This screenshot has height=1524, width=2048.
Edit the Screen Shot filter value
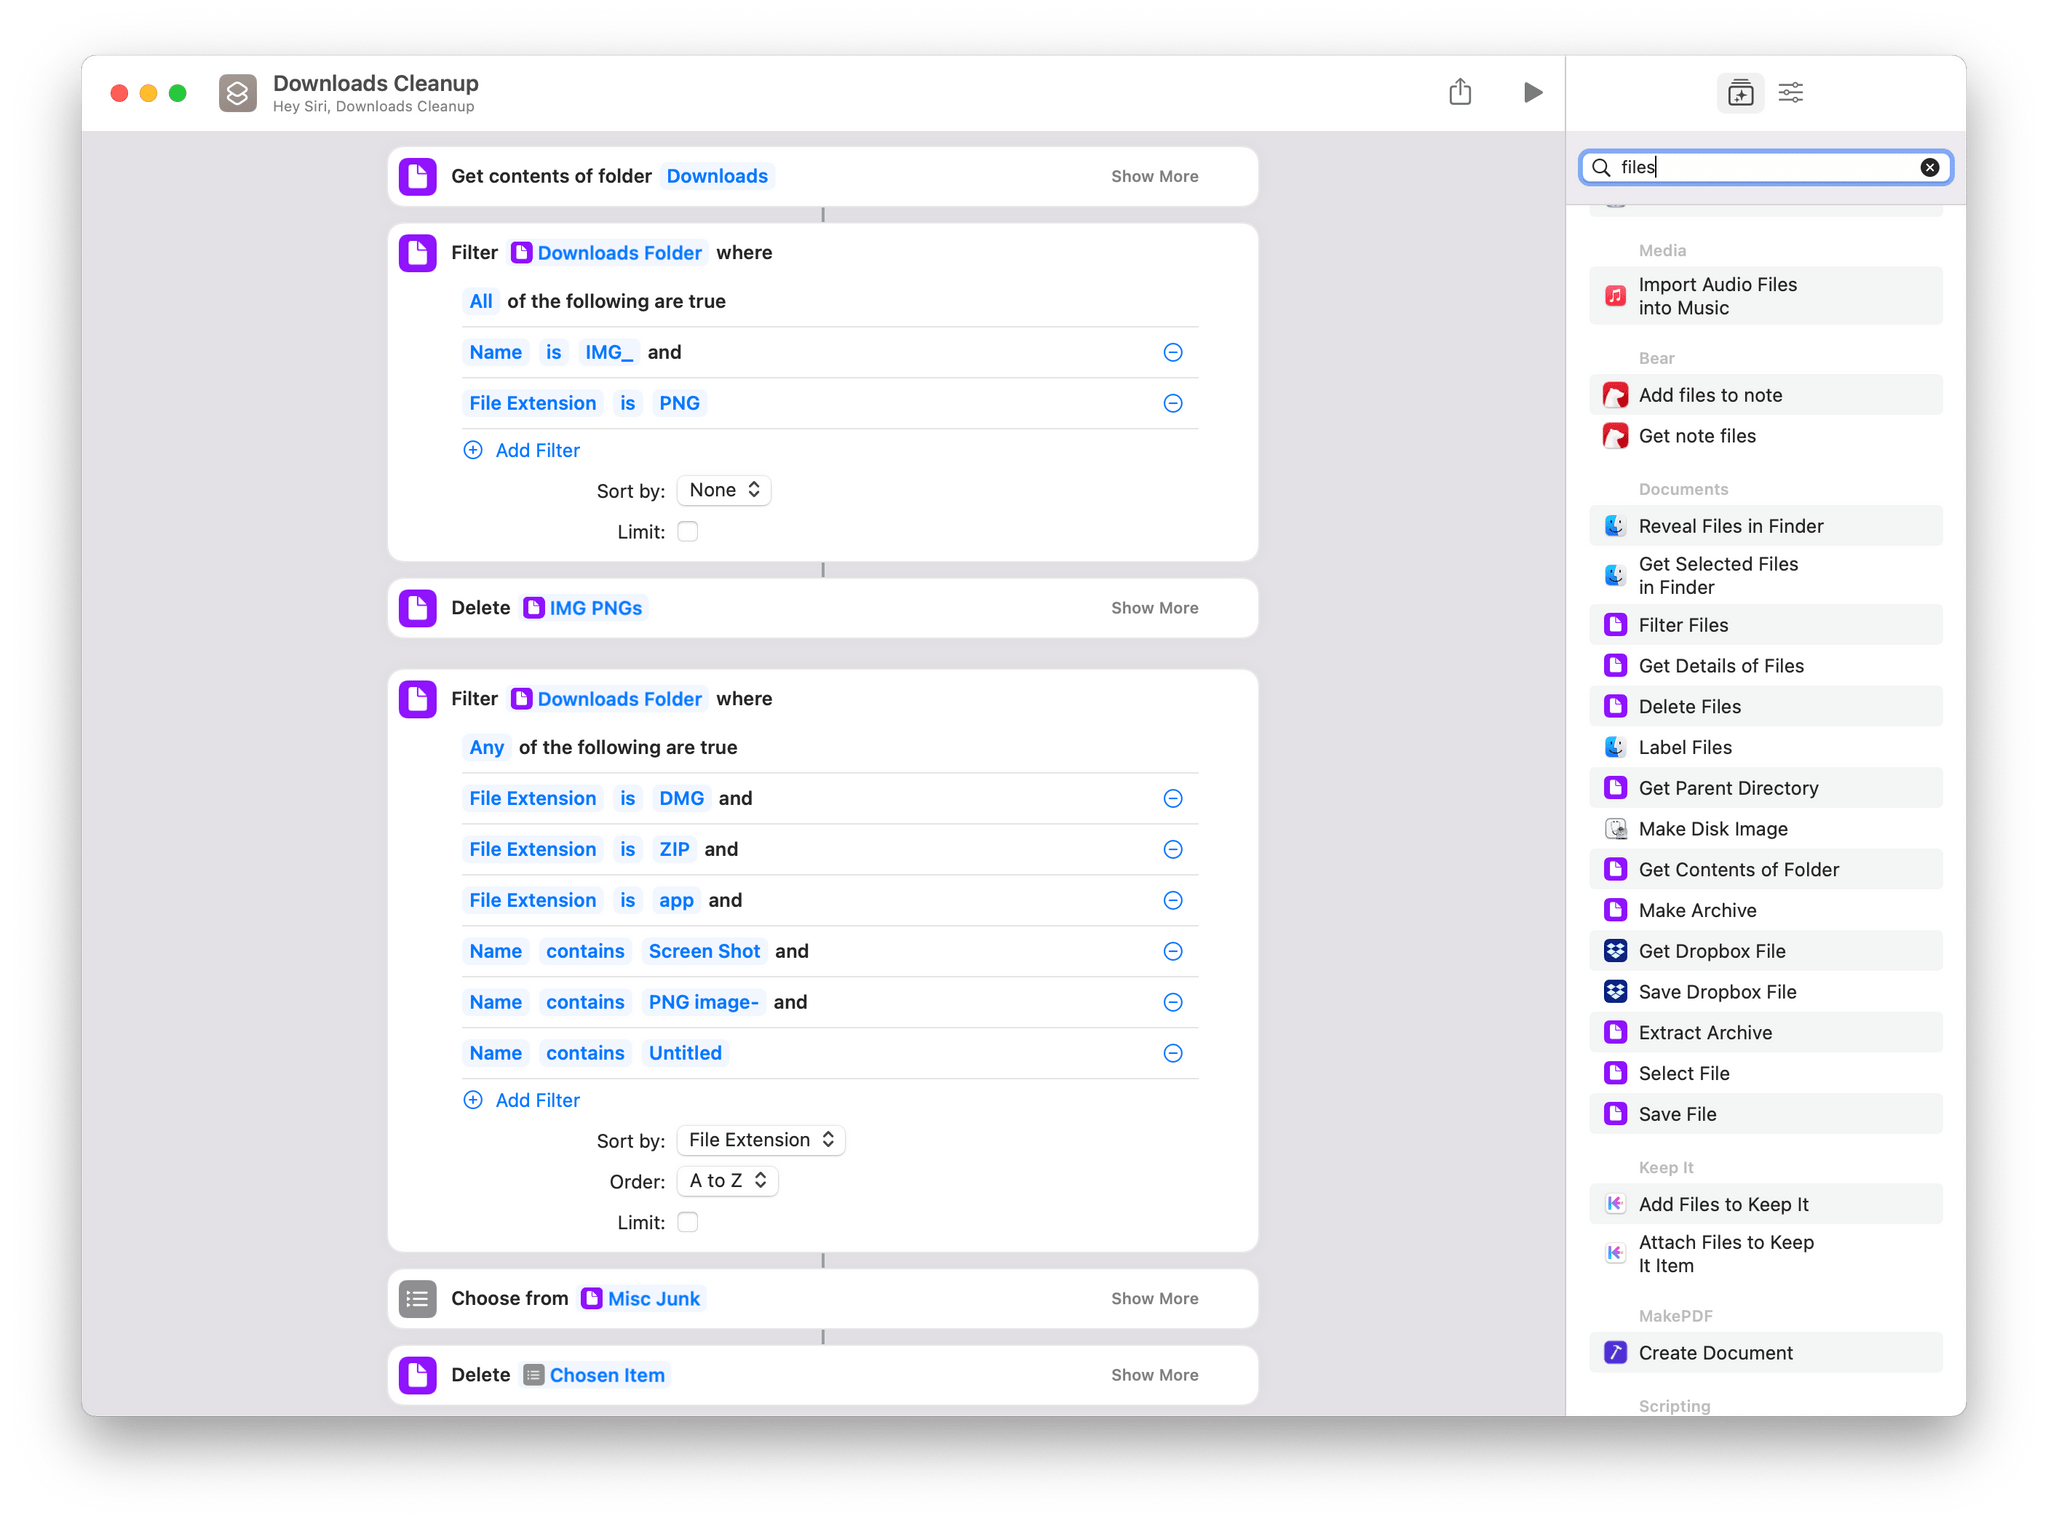pos(704,951)
